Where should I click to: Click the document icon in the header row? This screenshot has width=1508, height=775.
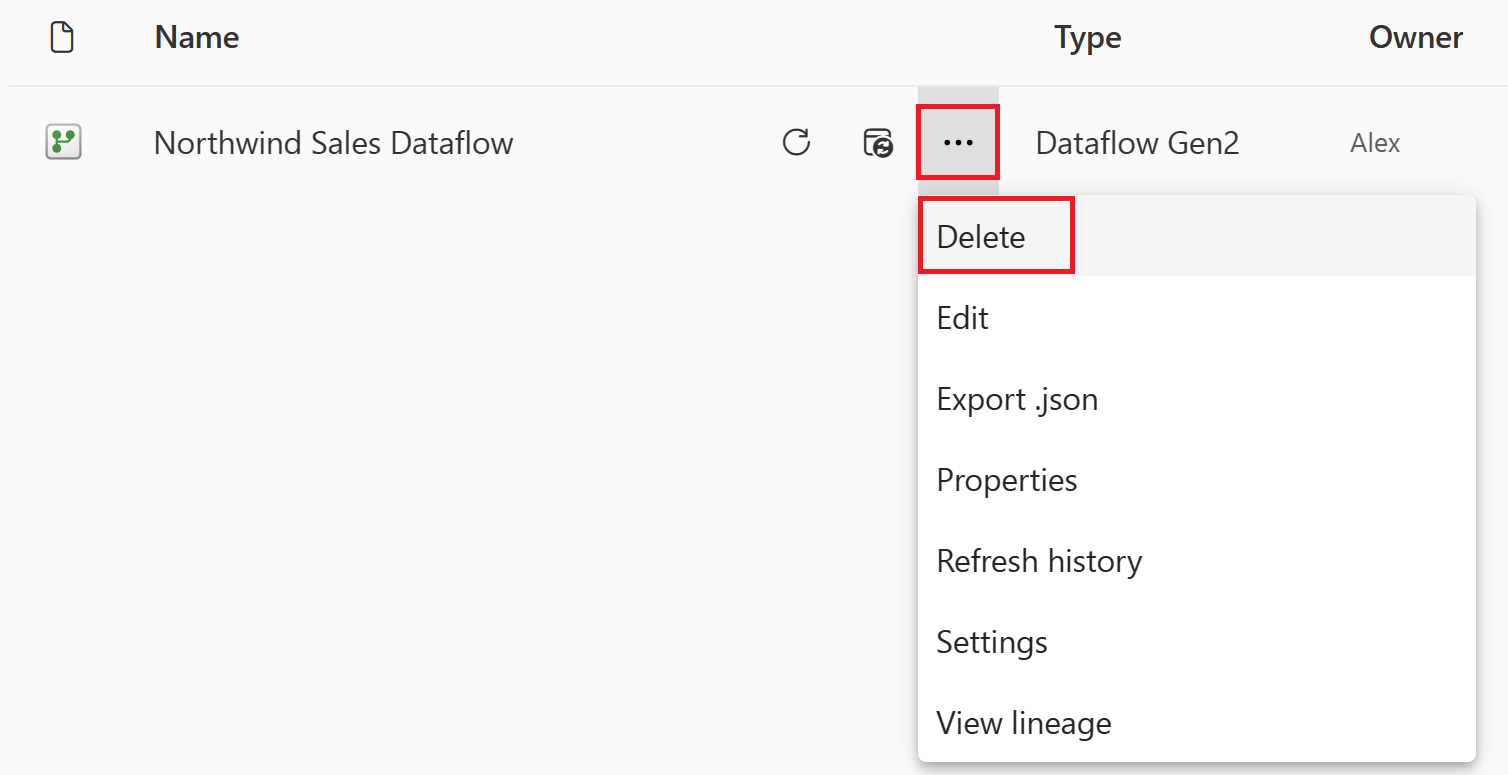pos(62,36)
